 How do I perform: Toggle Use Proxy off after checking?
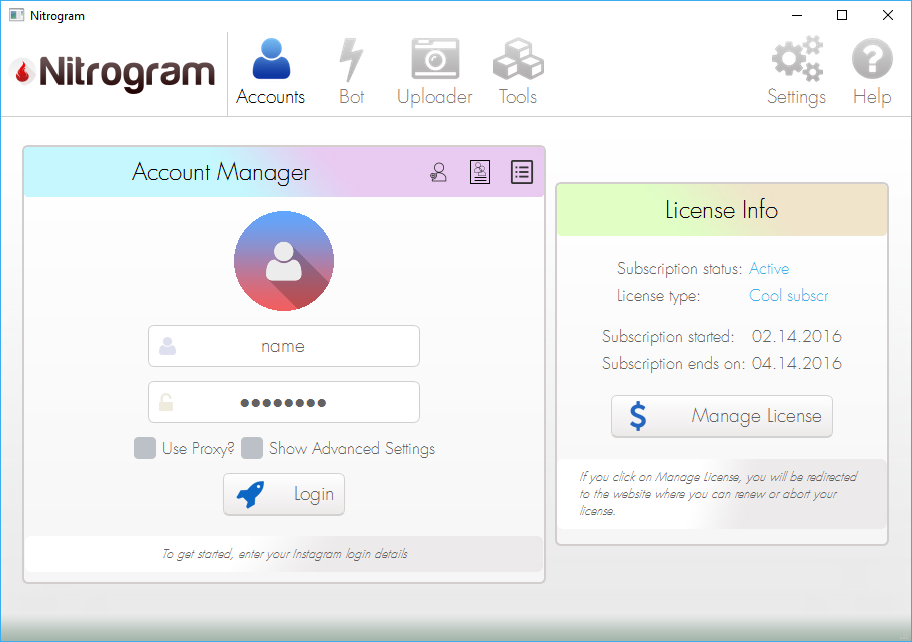pos(144,449)
